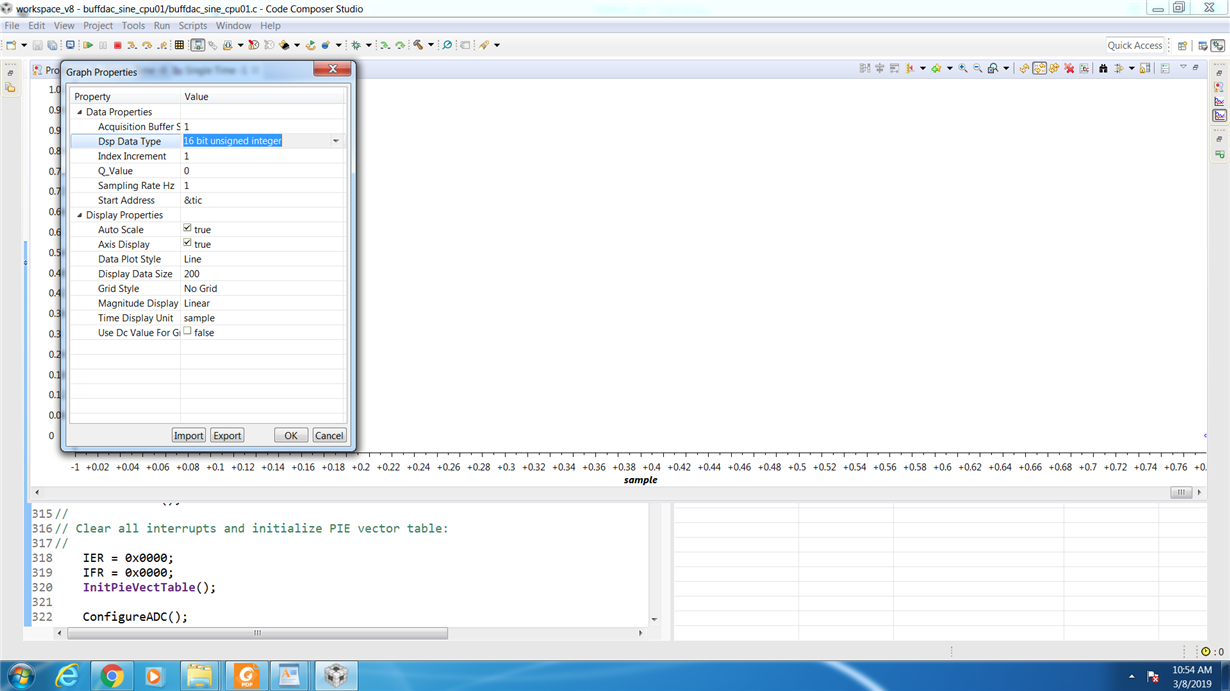This screenshot has width=1230, height=691.
Task: Export the graph properties
Action: (x=227, y=435)
